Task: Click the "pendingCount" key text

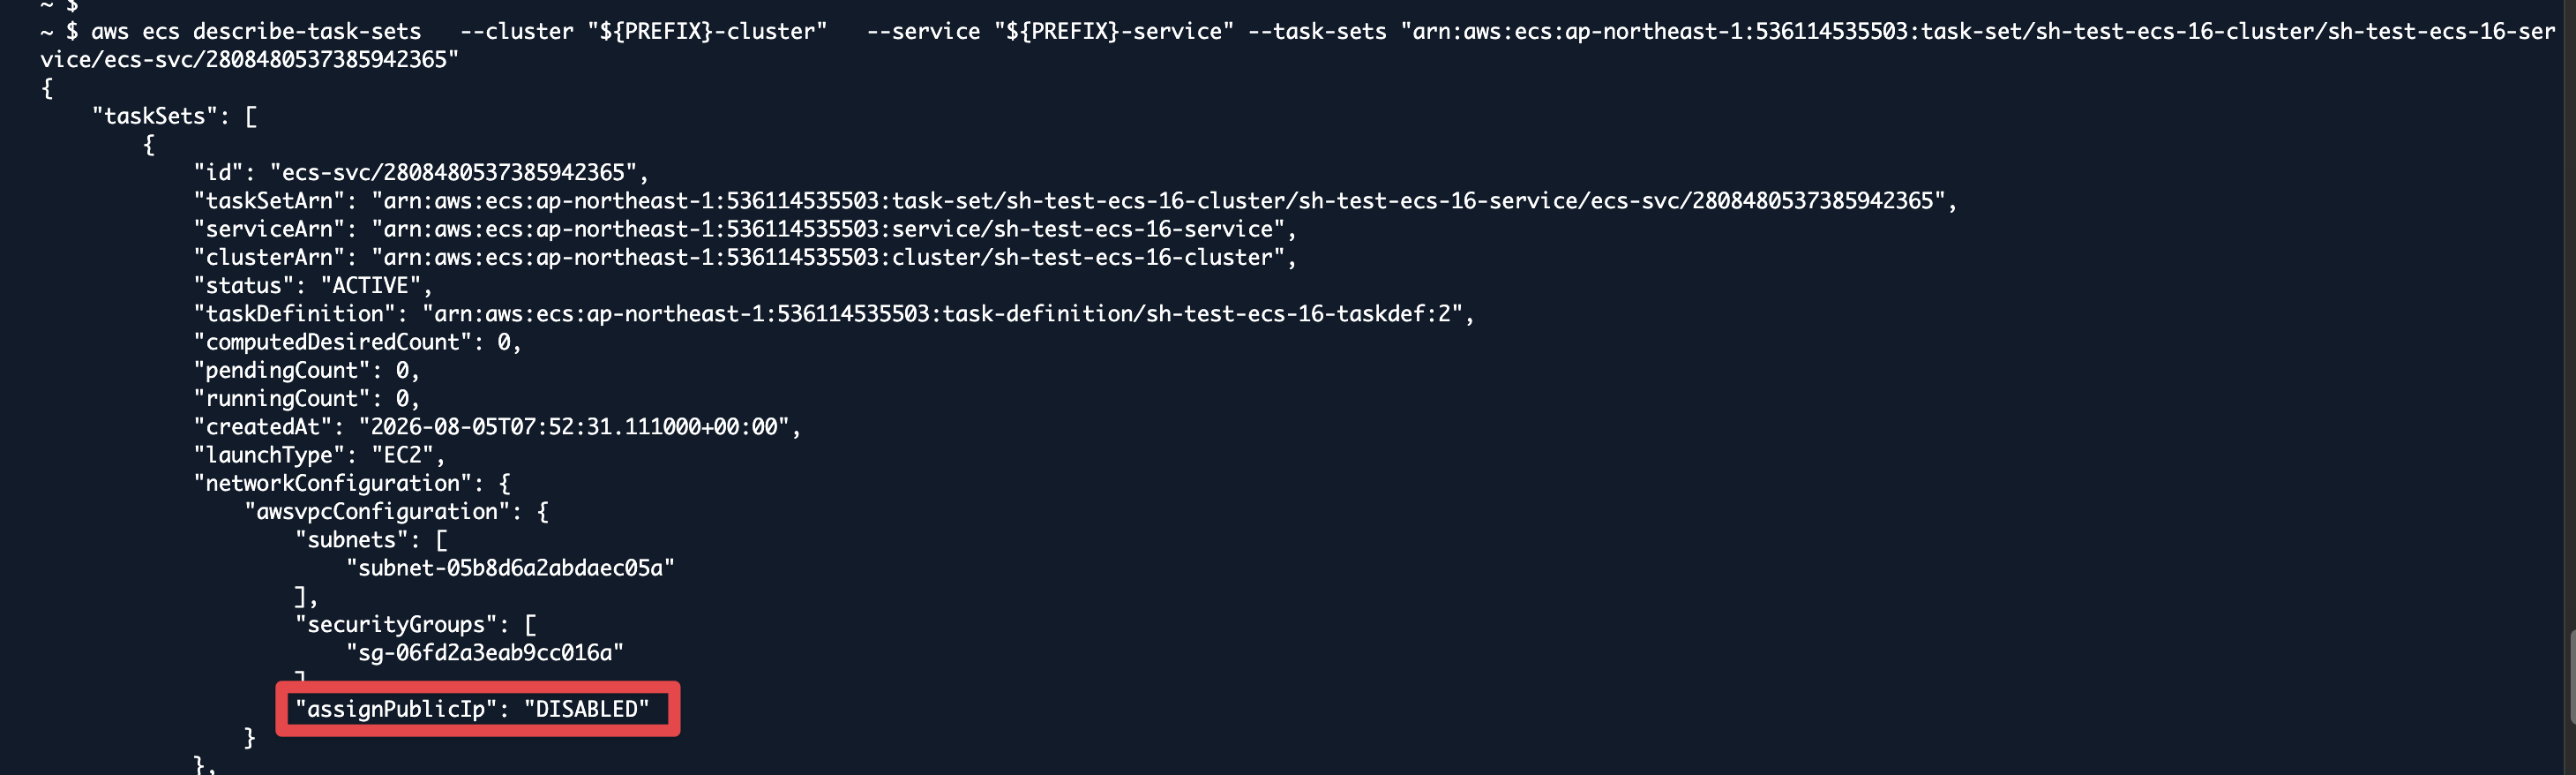Action: (x=282, y=370)
